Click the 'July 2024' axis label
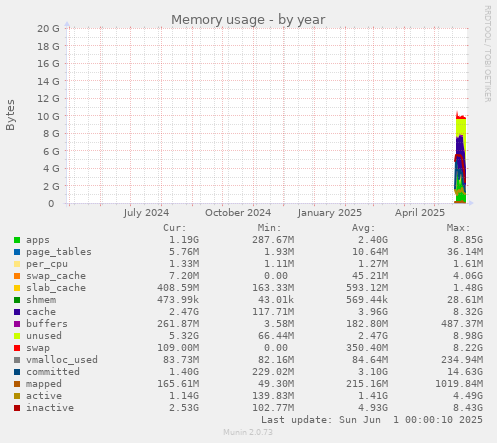The height and width of the screenshot is (443, 497). pyautogui.click(x=146, y=213)
